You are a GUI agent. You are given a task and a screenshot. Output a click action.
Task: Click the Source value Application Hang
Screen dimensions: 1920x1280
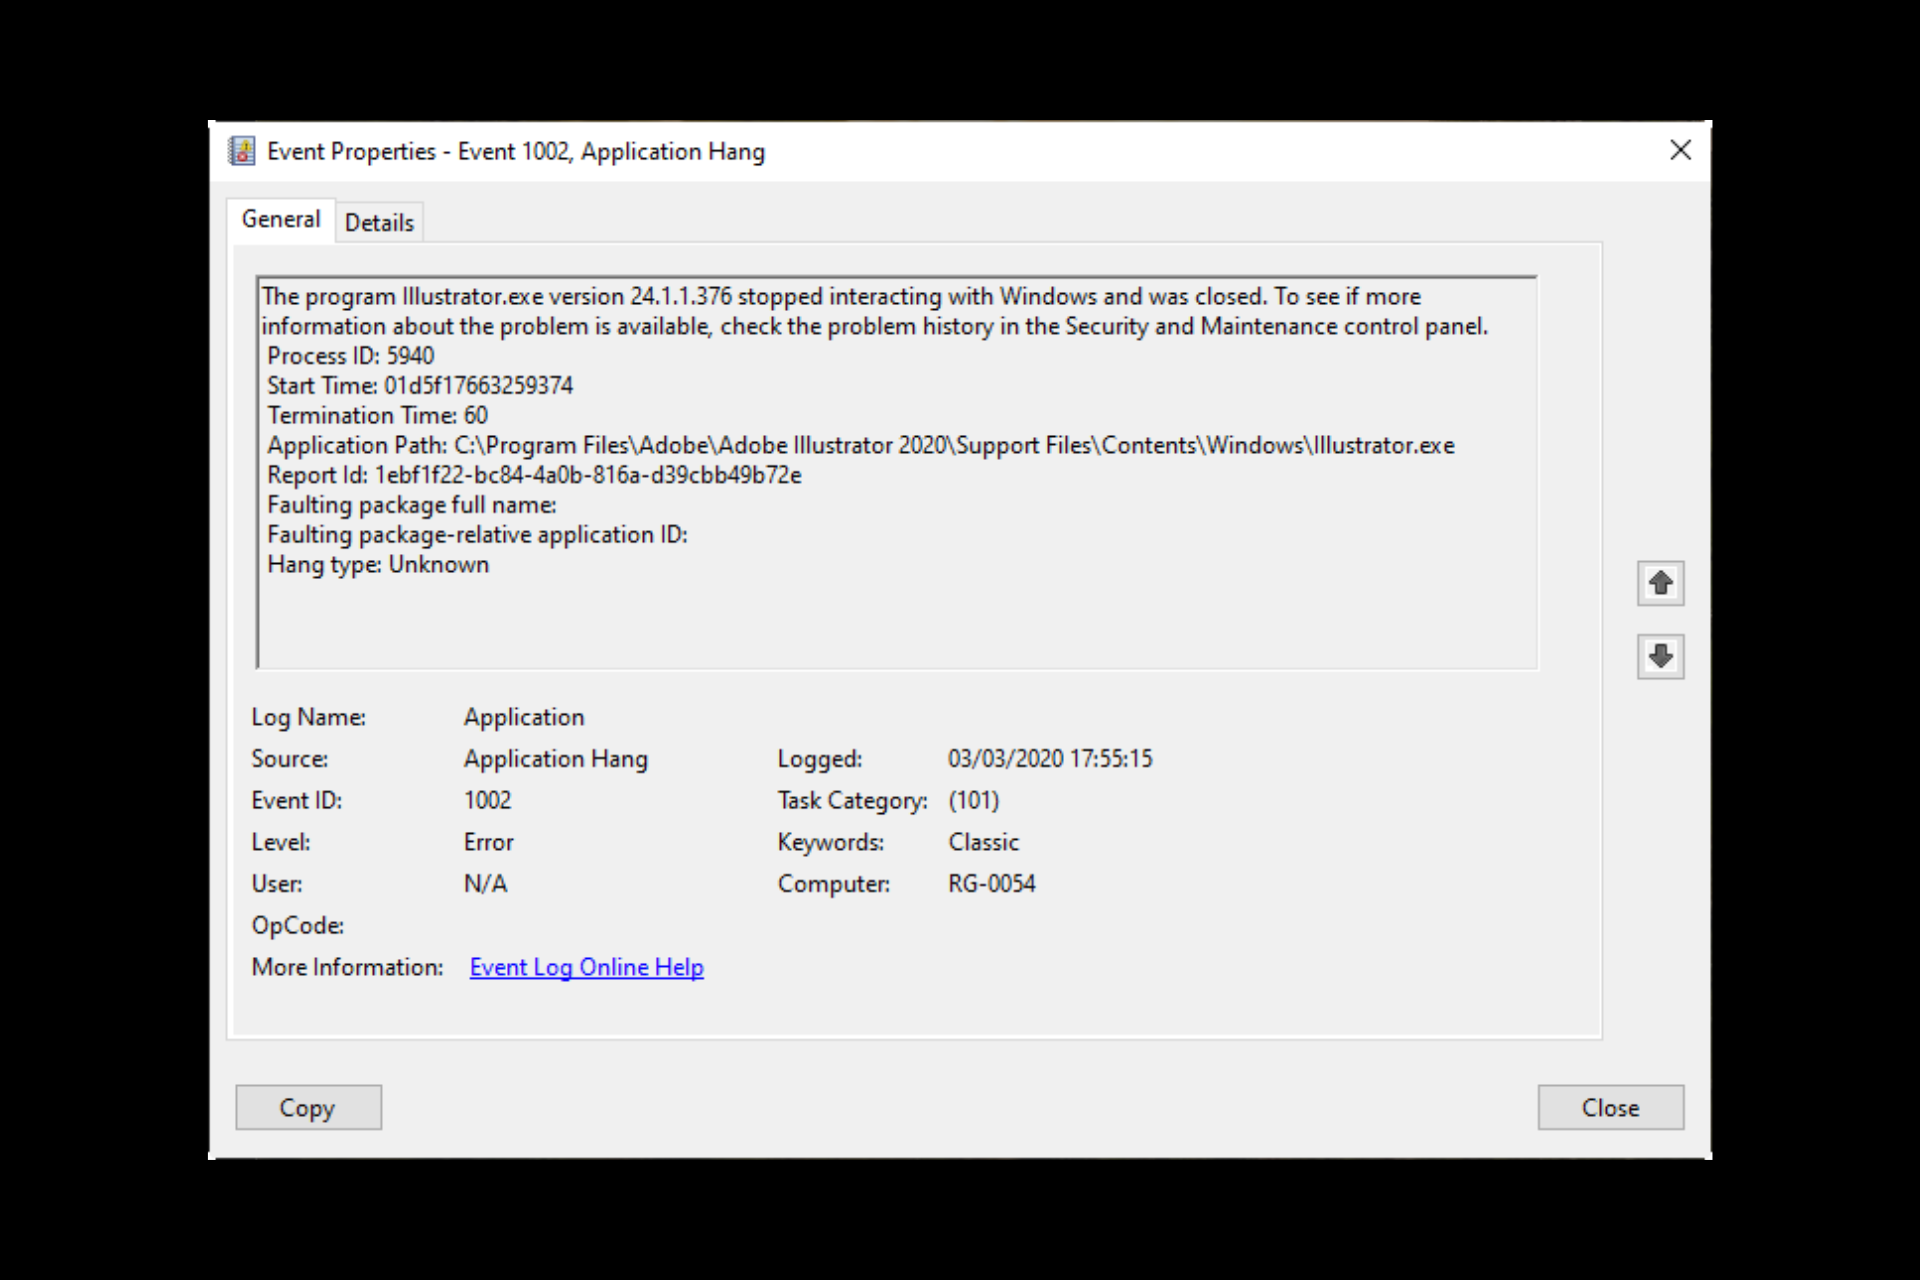pos(556,760)
